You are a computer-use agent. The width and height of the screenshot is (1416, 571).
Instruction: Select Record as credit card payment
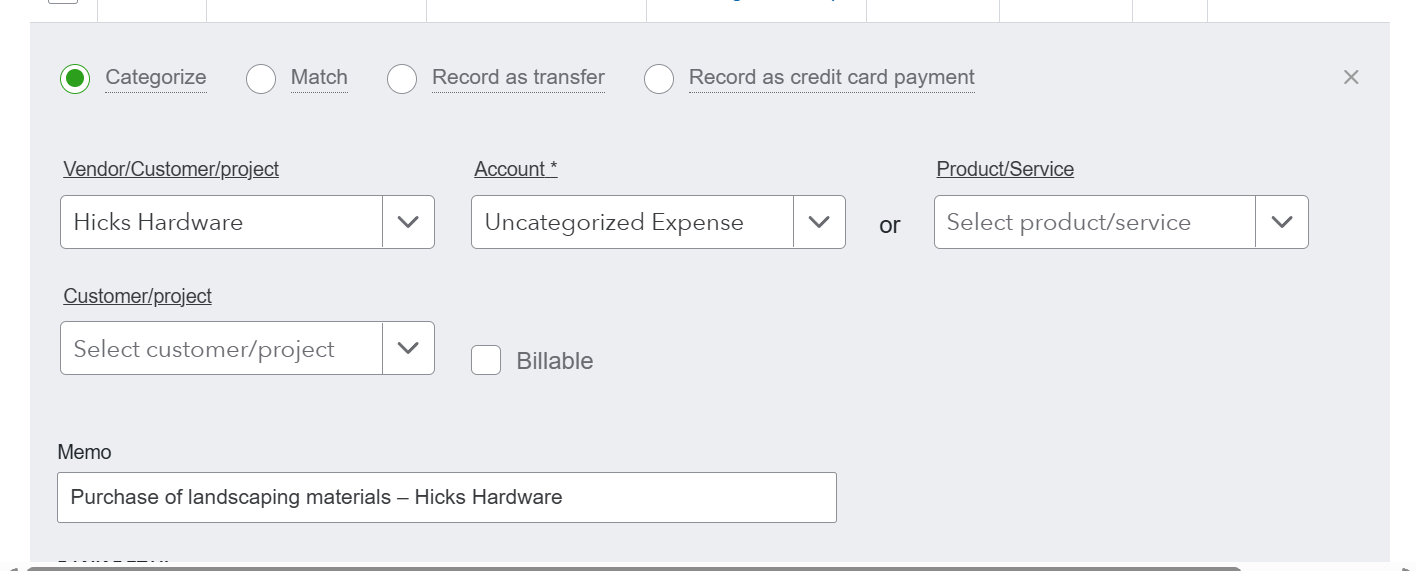[659, 78]
